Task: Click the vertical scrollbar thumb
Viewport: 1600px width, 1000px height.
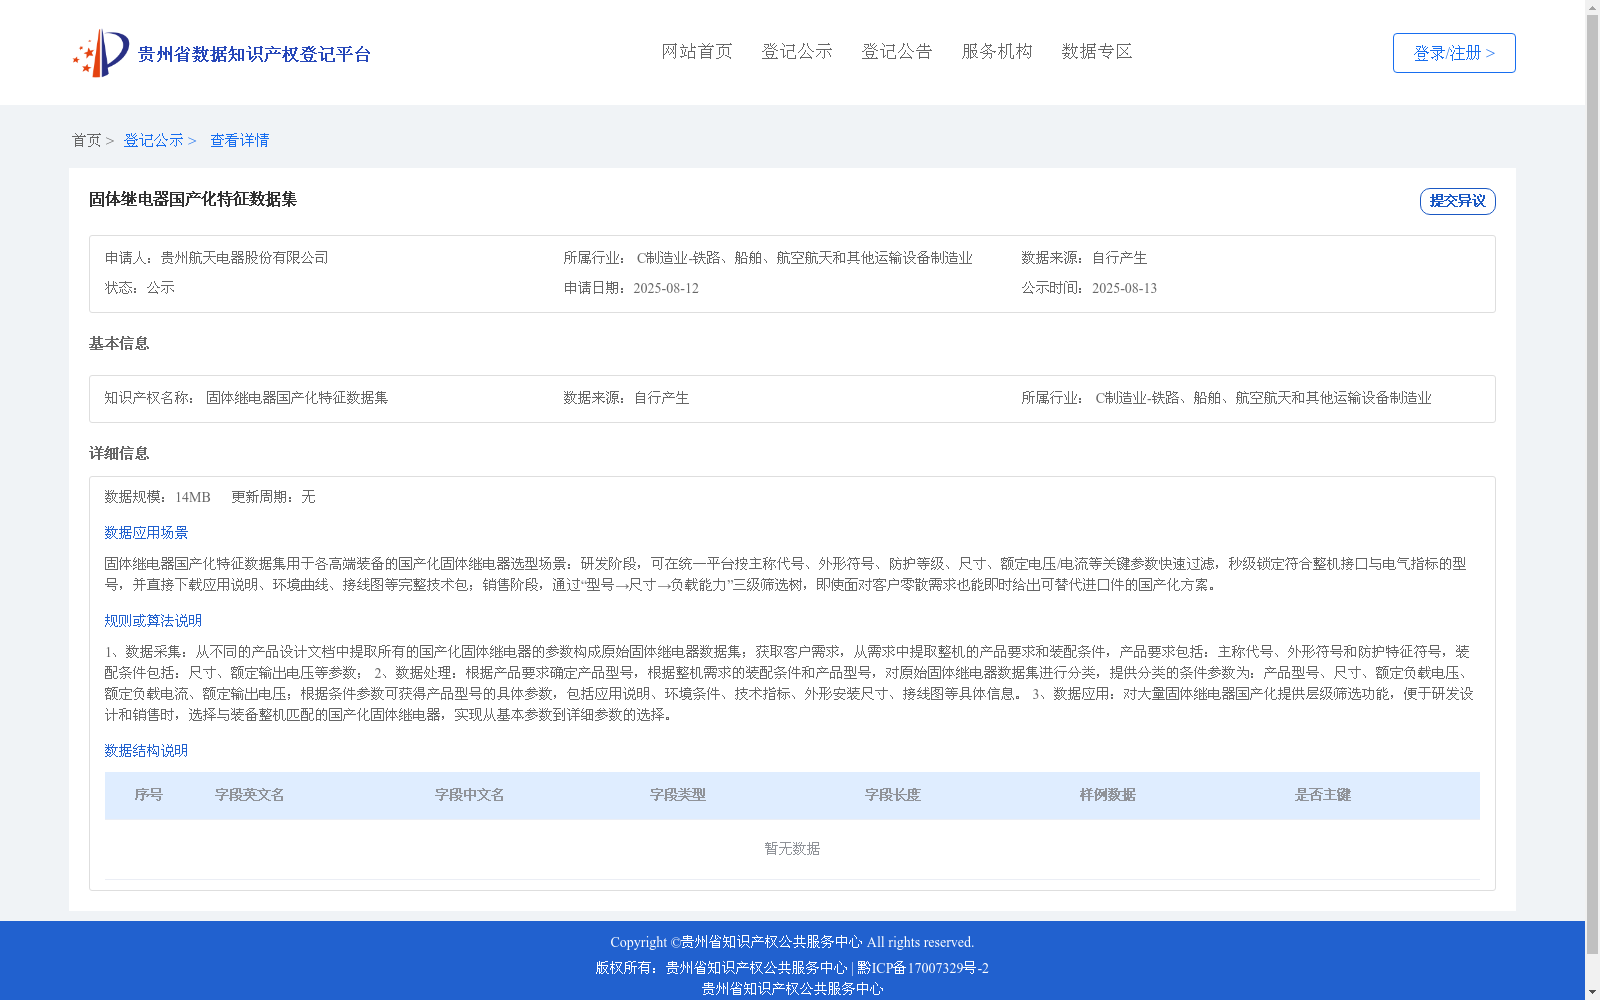Action: point(1592,485)
